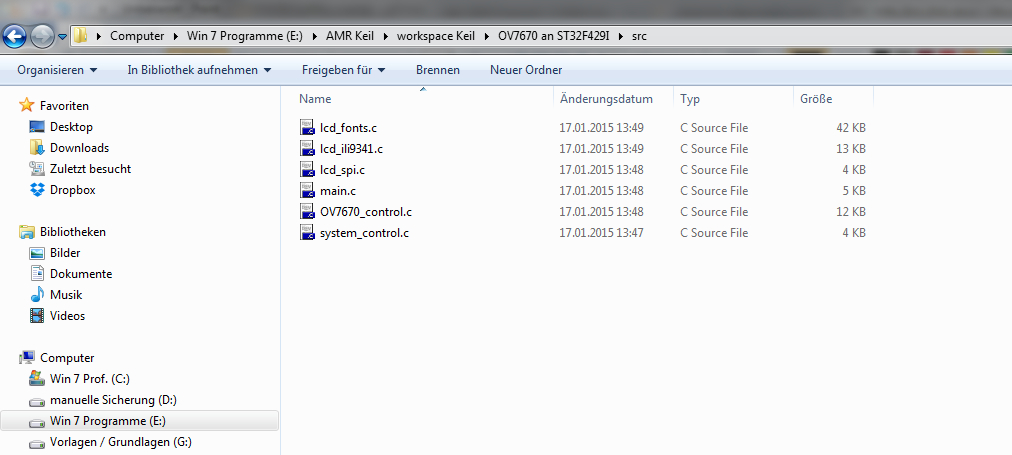Open drive Win 7 Programme (E:) in sidebar
The height and width of the screenshot is (455, 1012).
(108, 421)
